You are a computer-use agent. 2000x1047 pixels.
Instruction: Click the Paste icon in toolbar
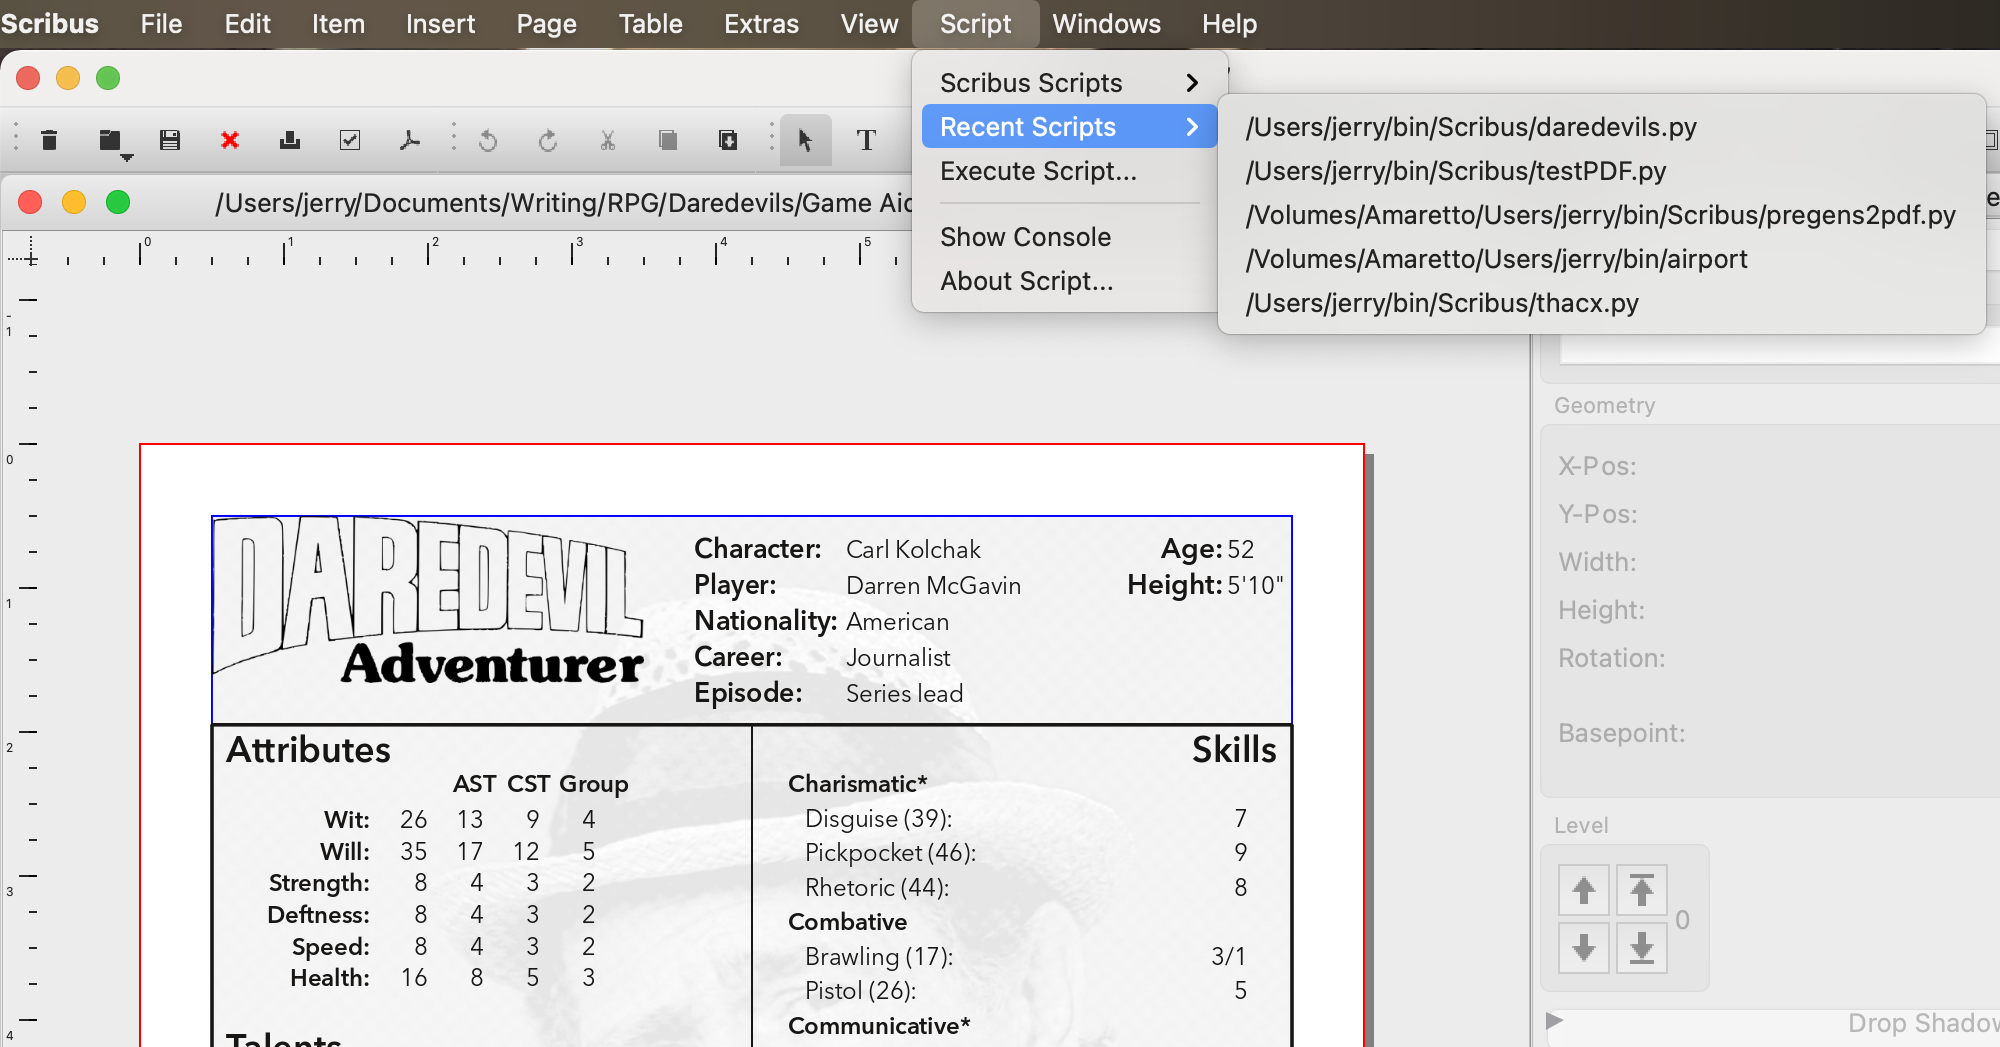tap(728, 140)
